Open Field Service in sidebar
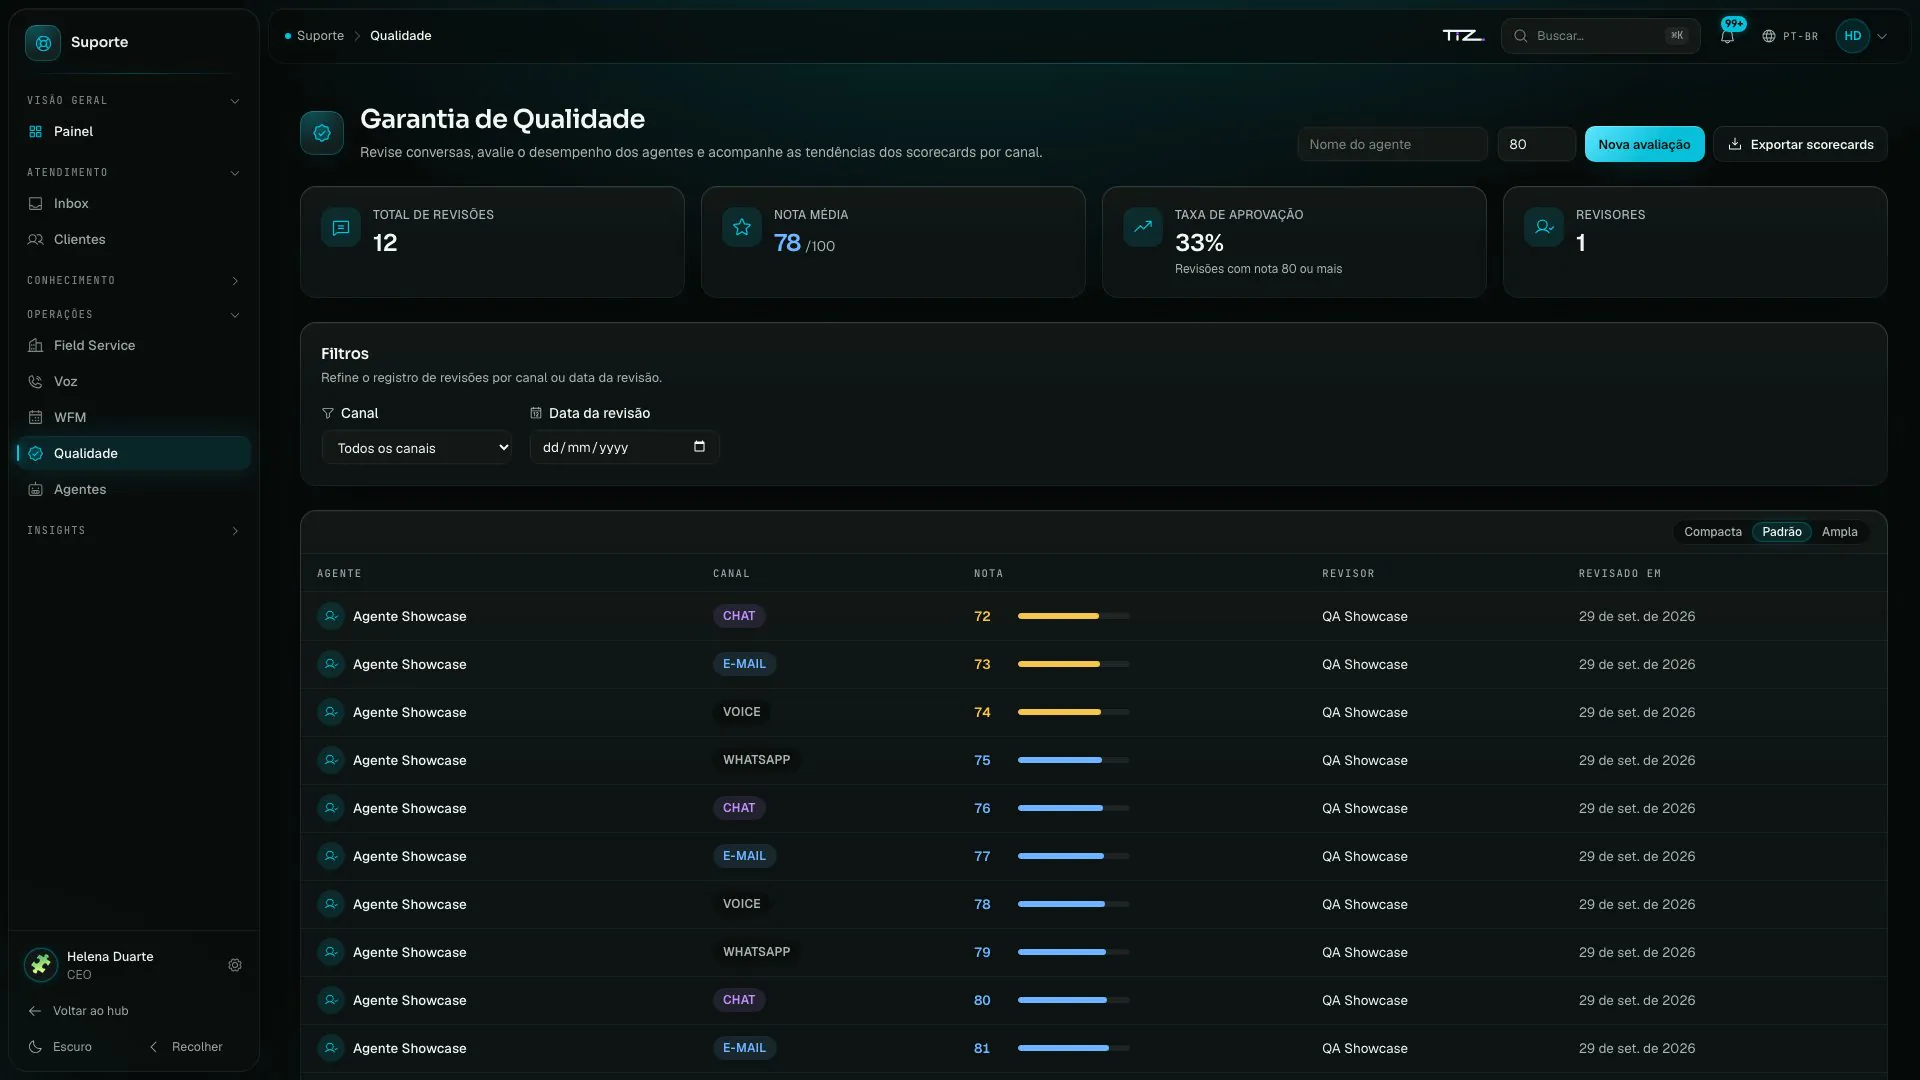 pos(133,346)
